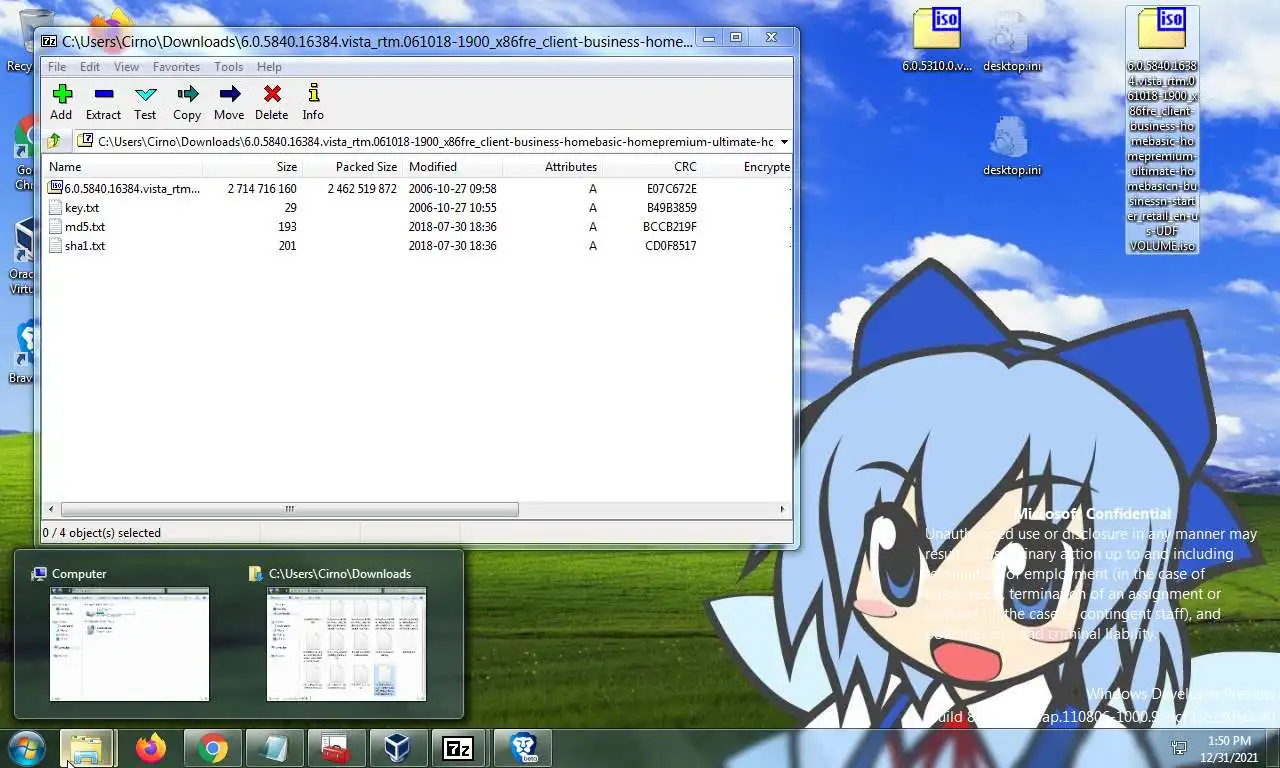Sort by CRC column header
This screenshot has width=1280, height=768.
pos(652,167)
